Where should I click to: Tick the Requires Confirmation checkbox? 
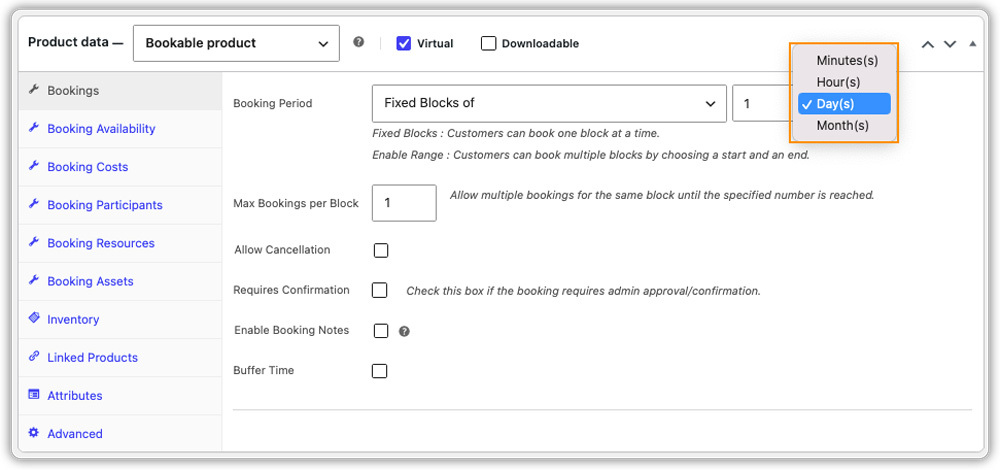pyautogui.click(x=379, y=290)
